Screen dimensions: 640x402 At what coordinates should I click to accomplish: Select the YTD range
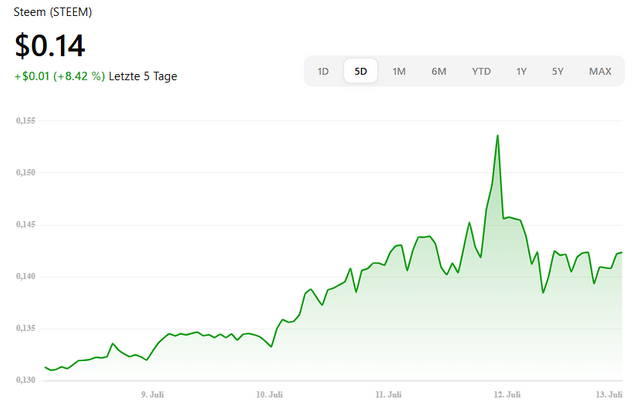[481, 71]
